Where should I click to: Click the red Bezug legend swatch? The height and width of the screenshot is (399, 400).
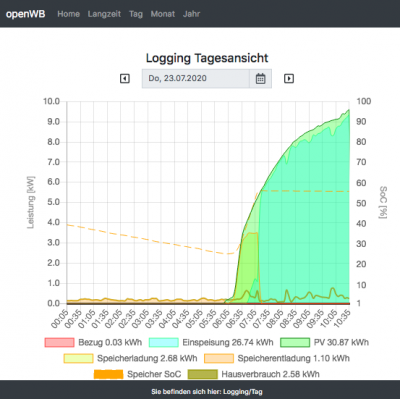pos(59,342)
